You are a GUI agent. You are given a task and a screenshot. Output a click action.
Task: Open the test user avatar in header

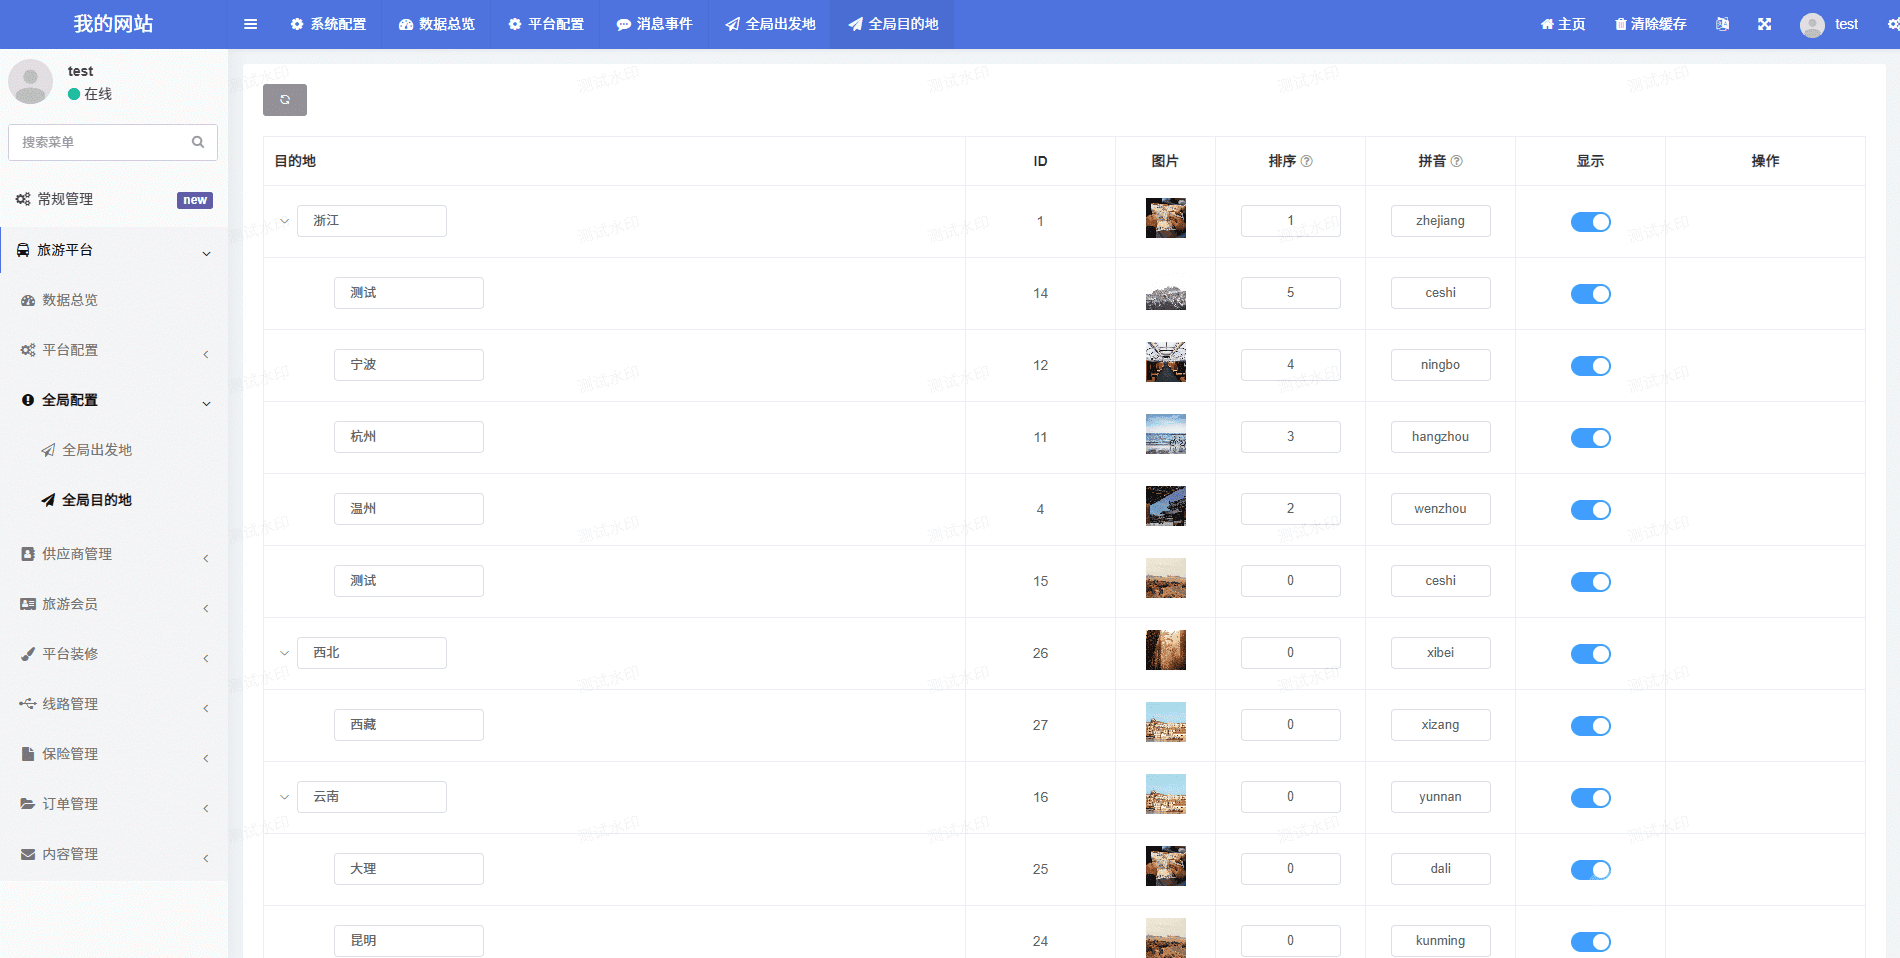(x=1812, y=25)
